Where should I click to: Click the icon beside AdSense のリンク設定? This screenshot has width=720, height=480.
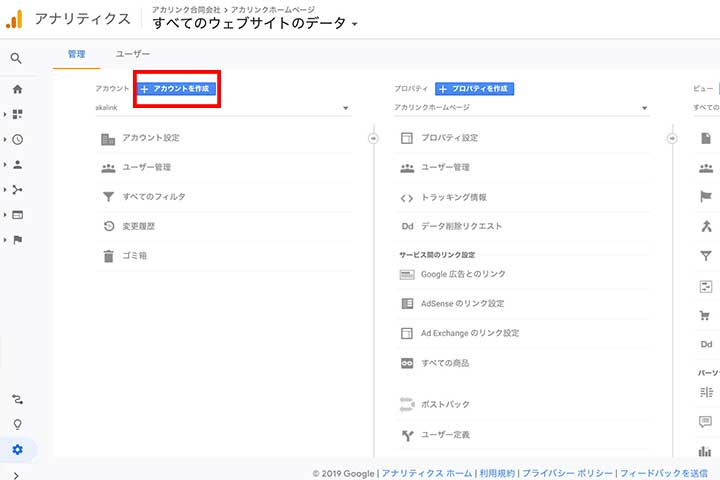pyautogui.click(x=407, y=304)
